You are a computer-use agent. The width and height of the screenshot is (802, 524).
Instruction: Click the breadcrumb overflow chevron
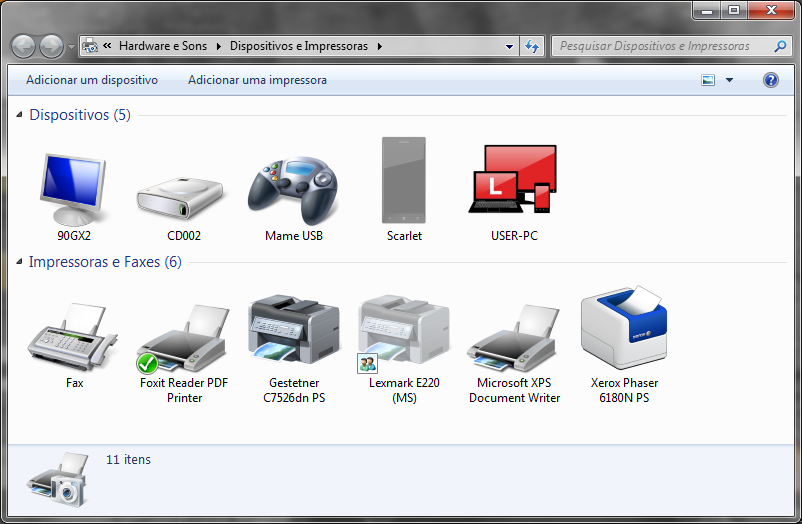(x=107, y=46)
